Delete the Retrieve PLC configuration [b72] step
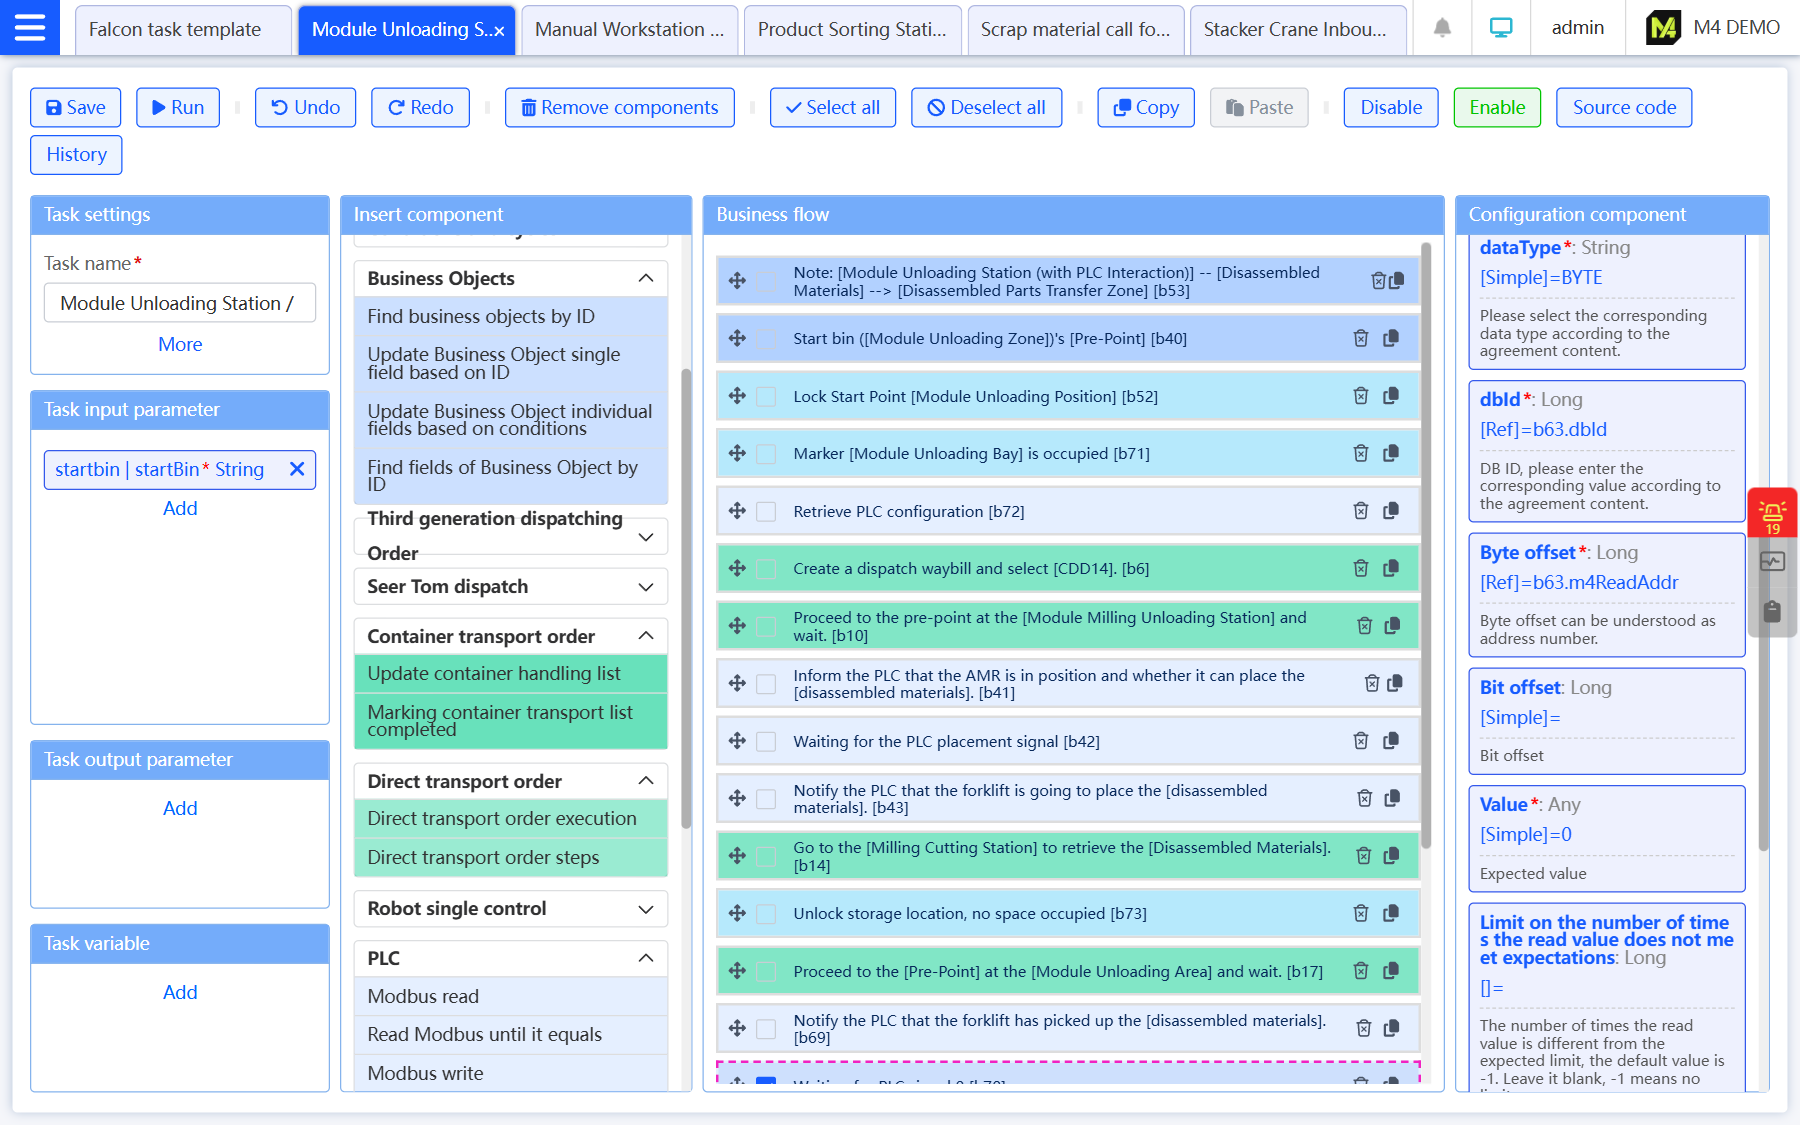The image size is (1800, 1125). 1360,511
